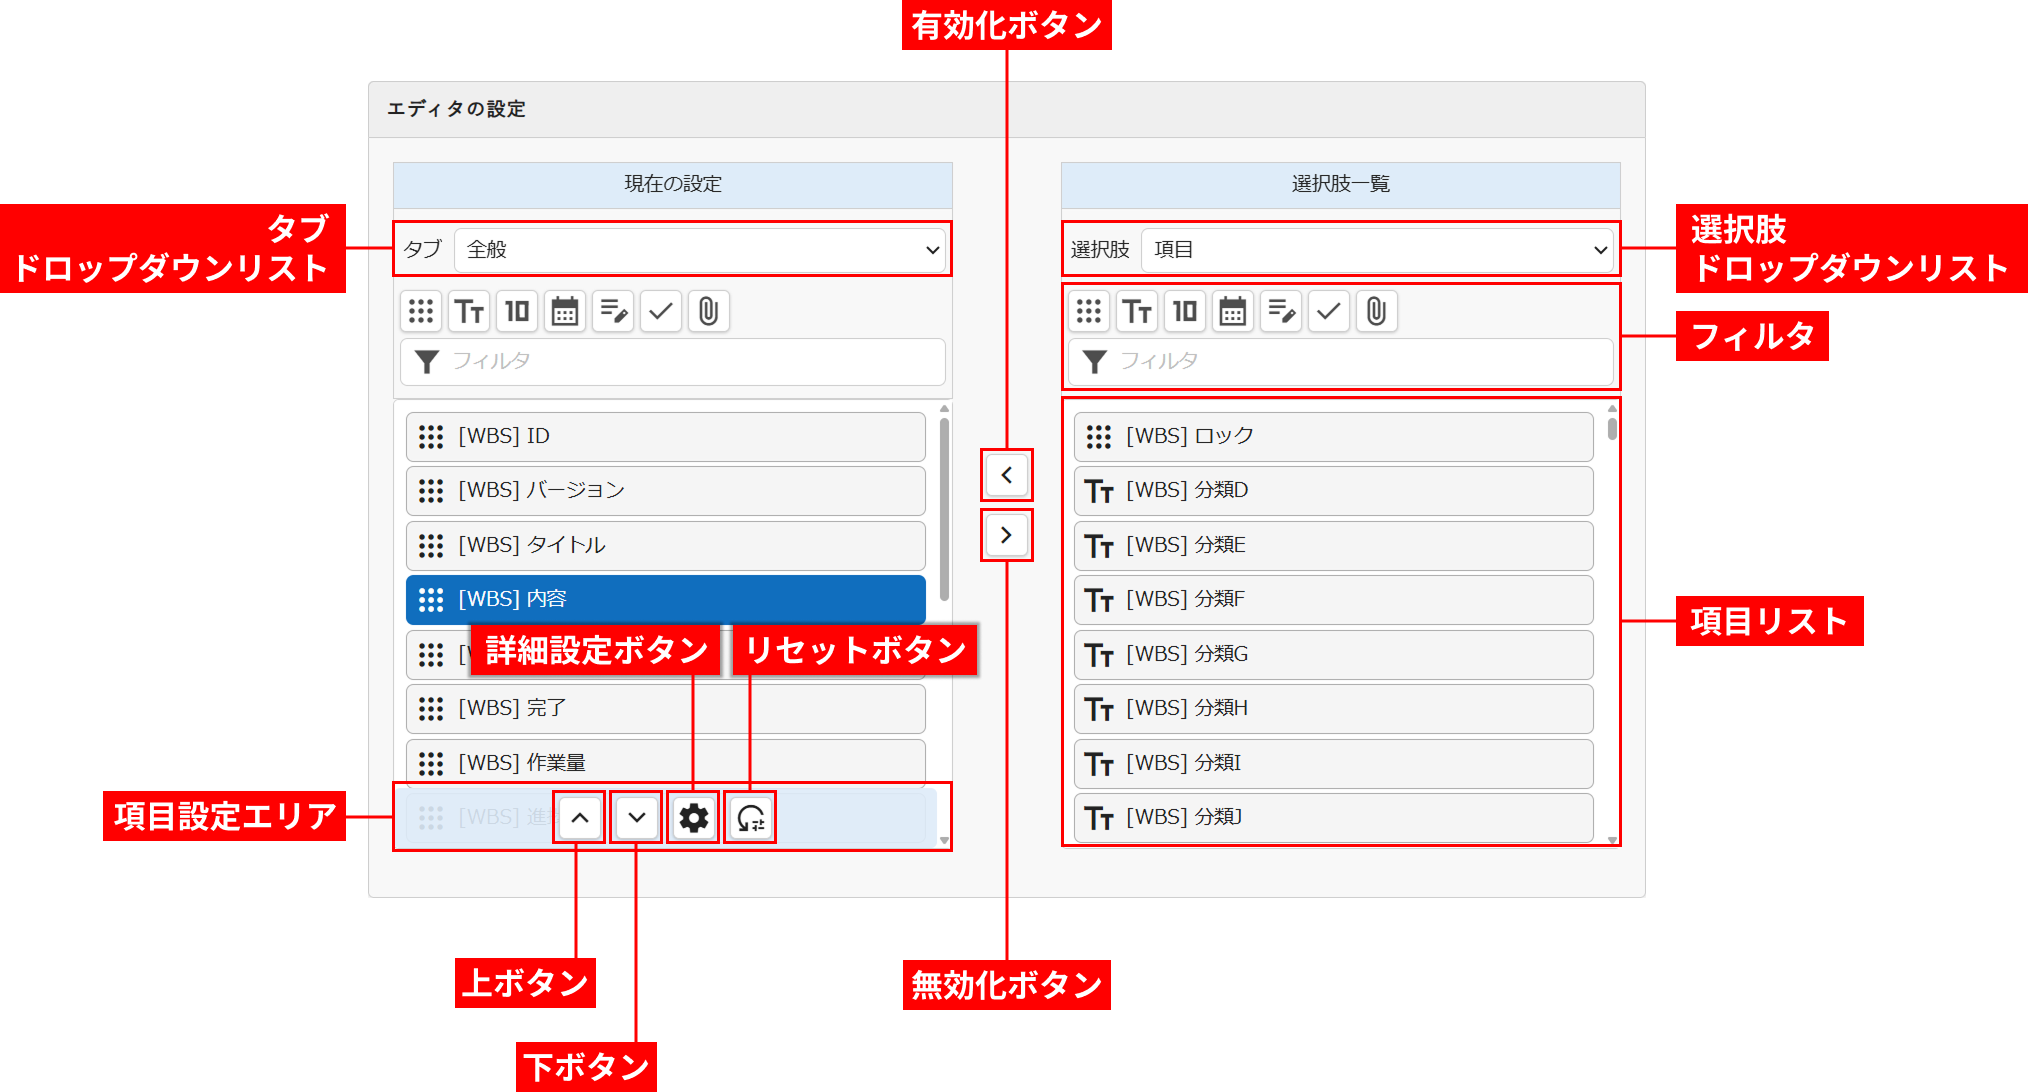This screenshot has height=1092, width=2028.
Task: Click attachment filter icon in 現在の設定
Action: tap(709, 311)
